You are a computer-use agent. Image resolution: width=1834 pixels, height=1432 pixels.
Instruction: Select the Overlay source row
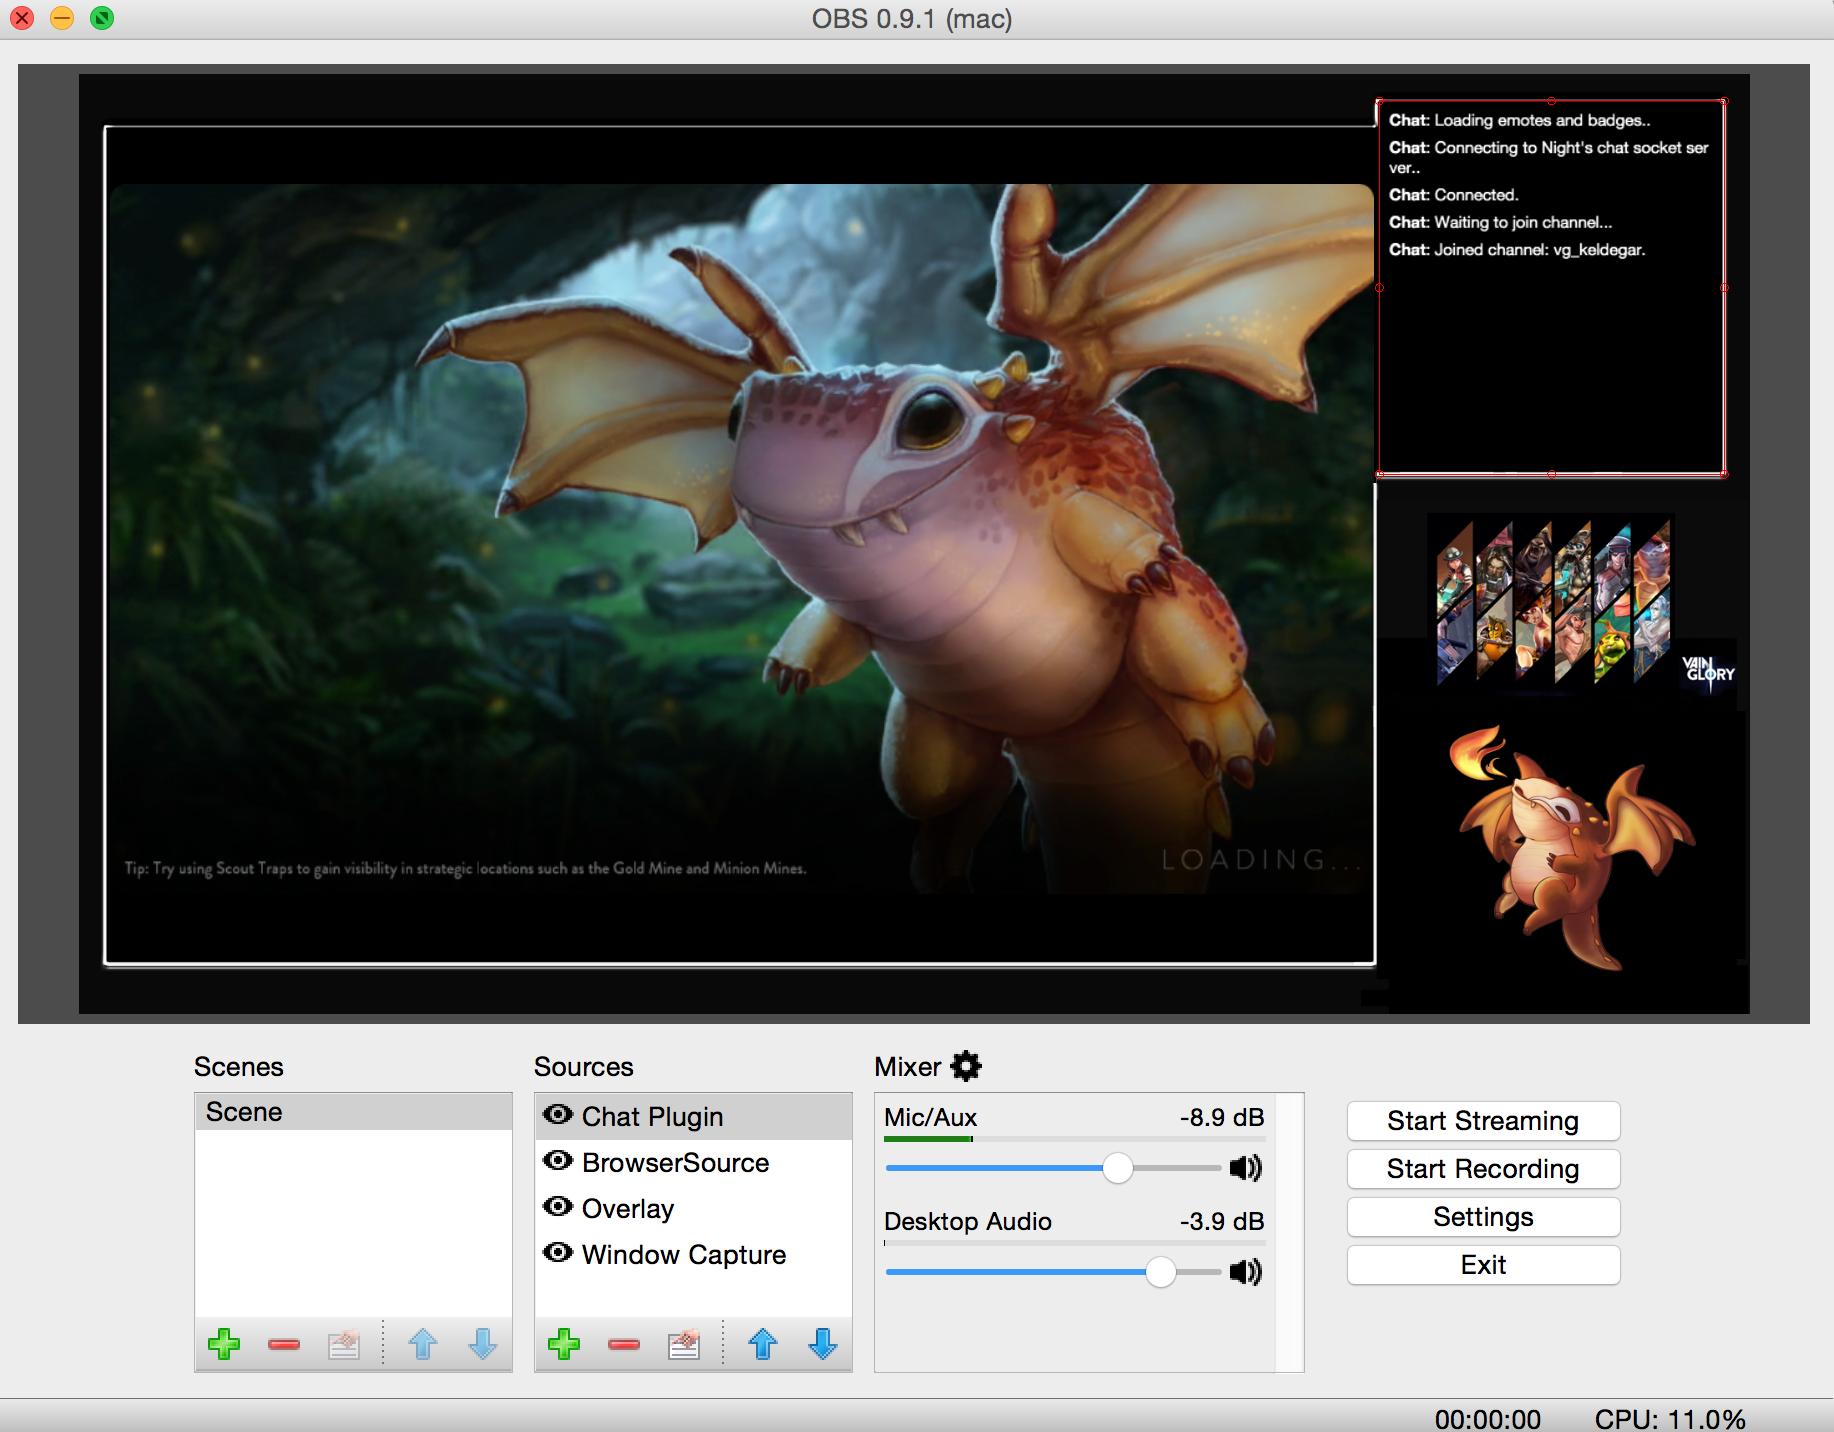[x=694, y=1208]
